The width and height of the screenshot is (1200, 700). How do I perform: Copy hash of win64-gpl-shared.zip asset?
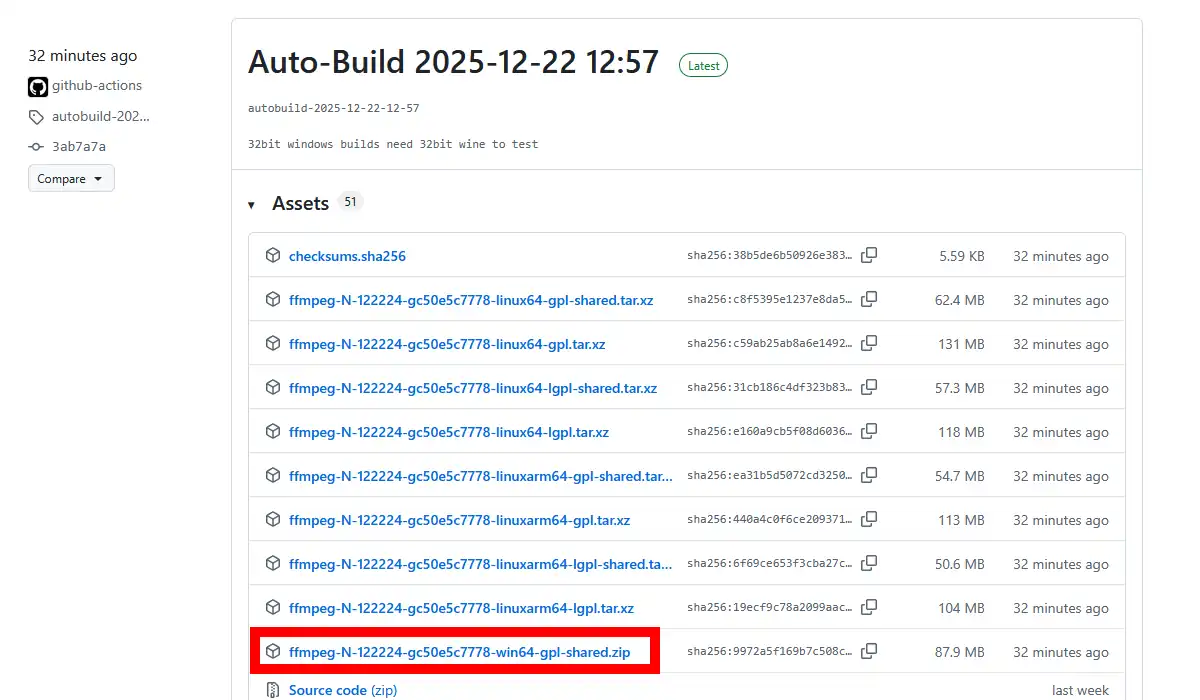click(869, 652)
